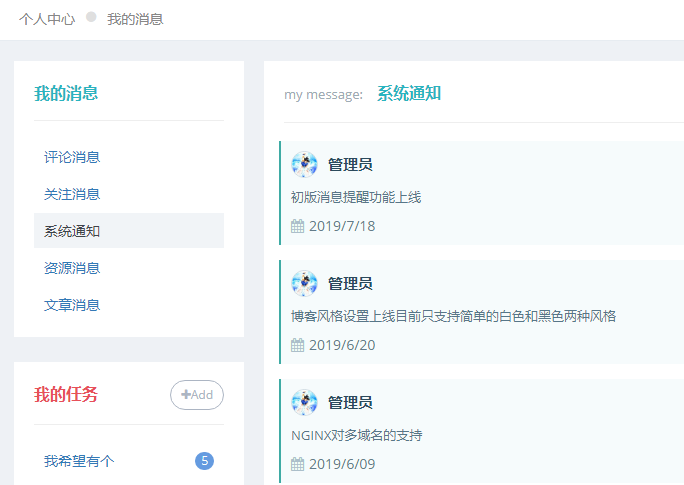
Task: Open the 博客风格设置上线 notification text
Action: tap(454, 316)
